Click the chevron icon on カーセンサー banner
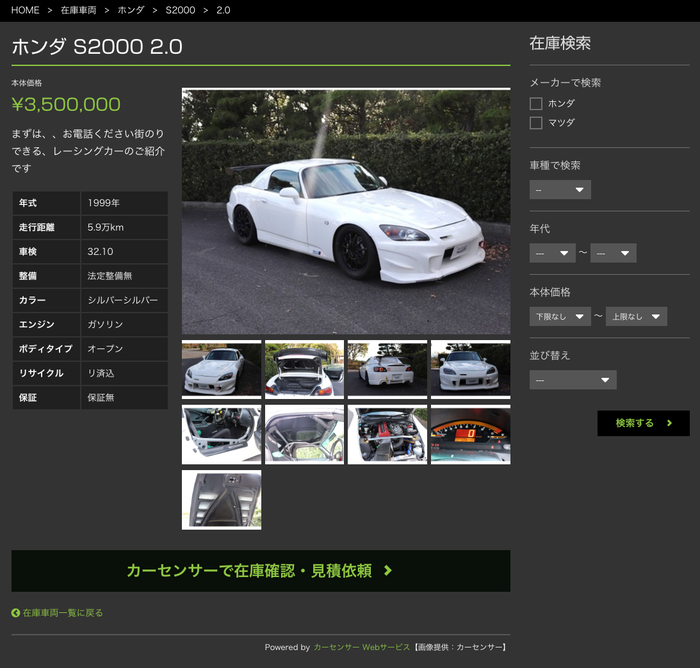 pyautogui.click(x=388, y=571)
